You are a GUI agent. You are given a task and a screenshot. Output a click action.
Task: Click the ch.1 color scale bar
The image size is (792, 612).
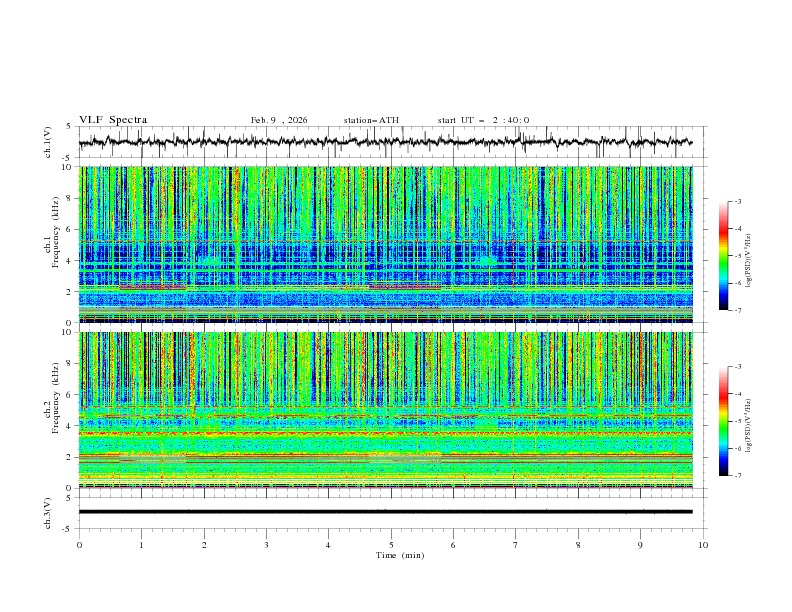[723, 256]
